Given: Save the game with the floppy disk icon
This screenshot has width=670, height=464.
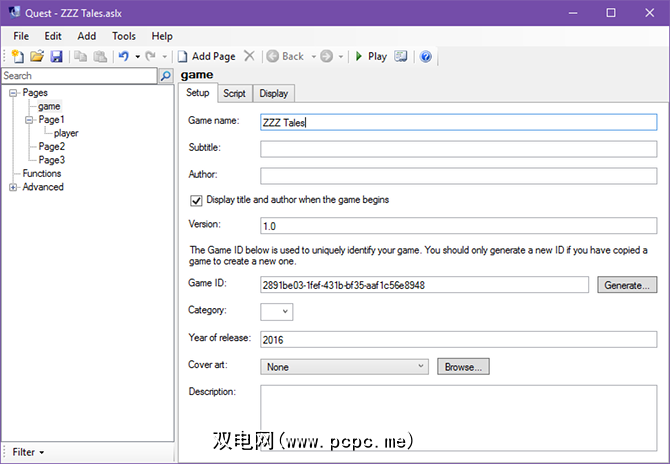Looking at the screenshot, I should [x=56, y=57].
